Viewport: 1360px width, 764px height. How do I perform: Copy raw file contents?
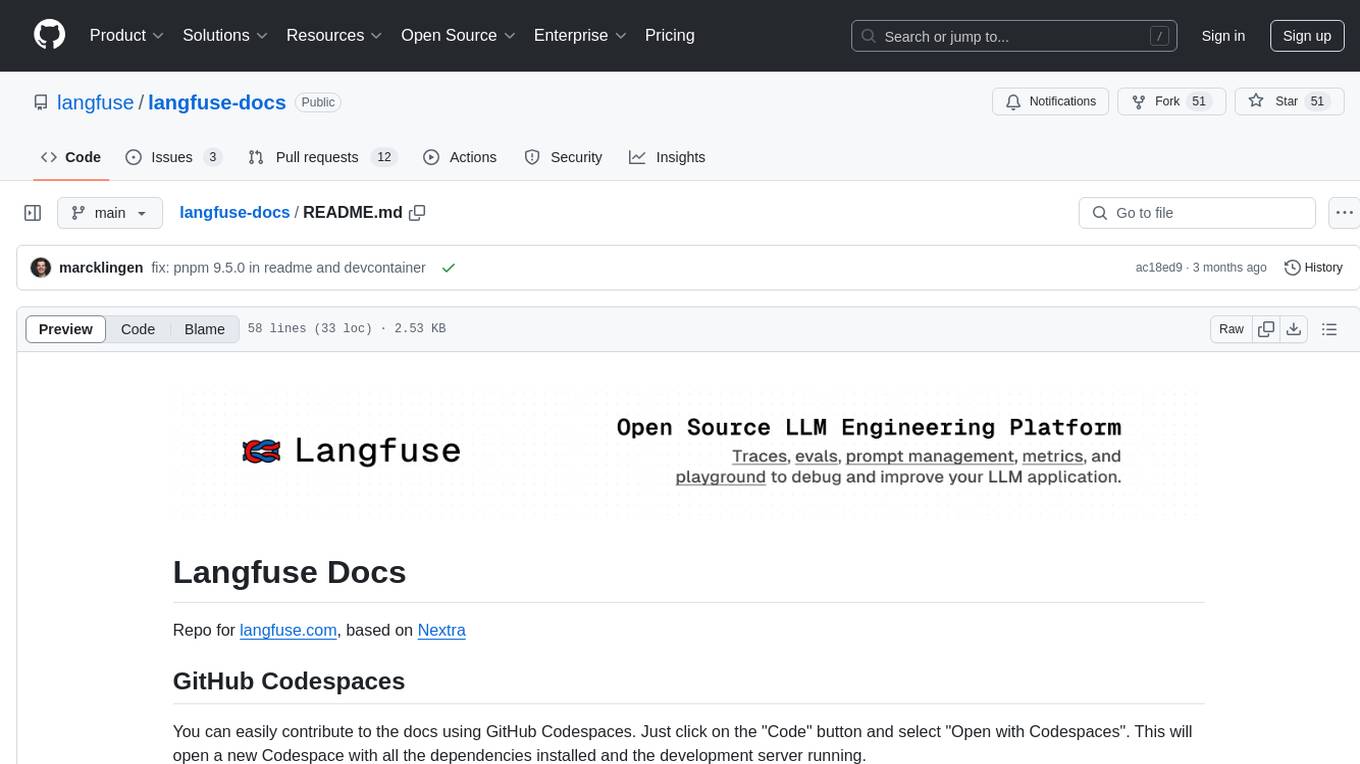1266,329
